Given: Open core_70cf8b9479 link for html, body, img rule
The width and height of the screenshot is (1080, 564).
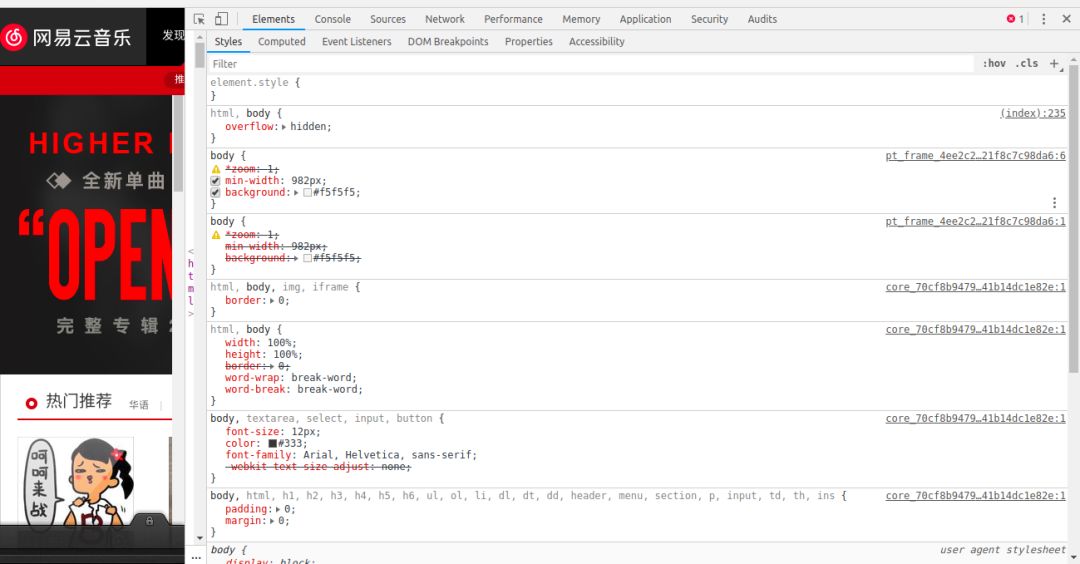Looking at the screenshot, I should (x=975, y=287).
